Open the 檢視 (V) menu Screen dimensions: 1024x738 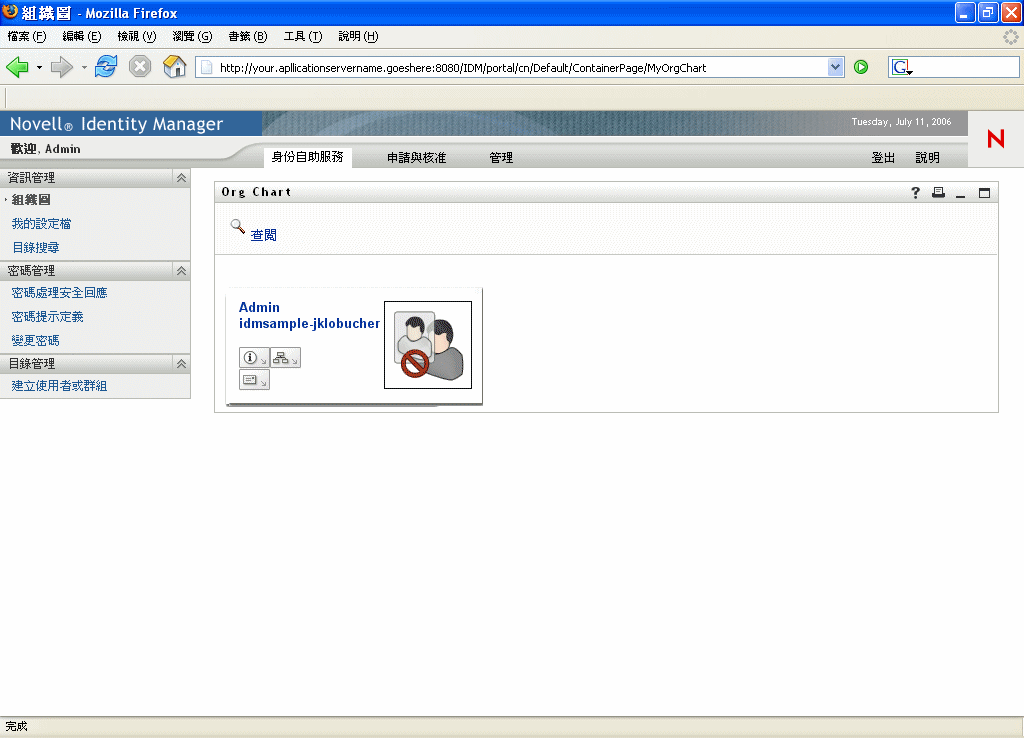coord(136,37)
